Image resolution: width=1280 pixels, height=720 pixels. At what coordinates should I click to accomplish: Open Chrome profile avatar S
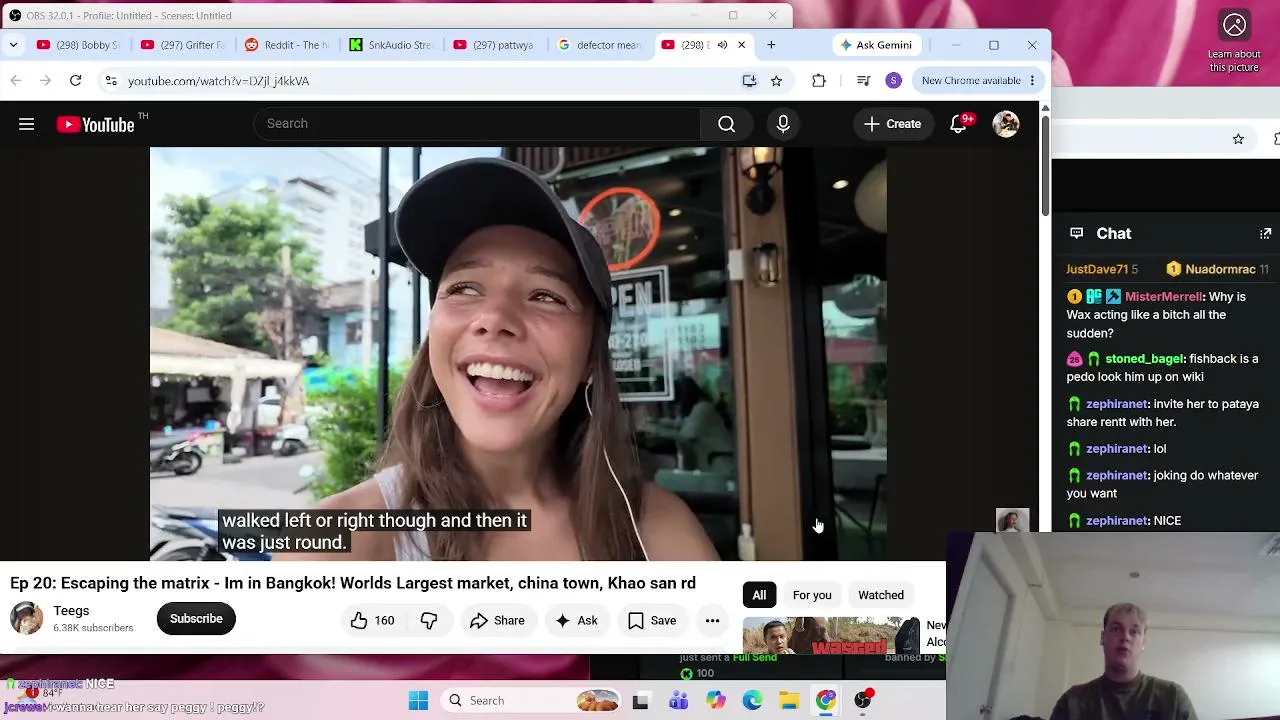point(894,81)
